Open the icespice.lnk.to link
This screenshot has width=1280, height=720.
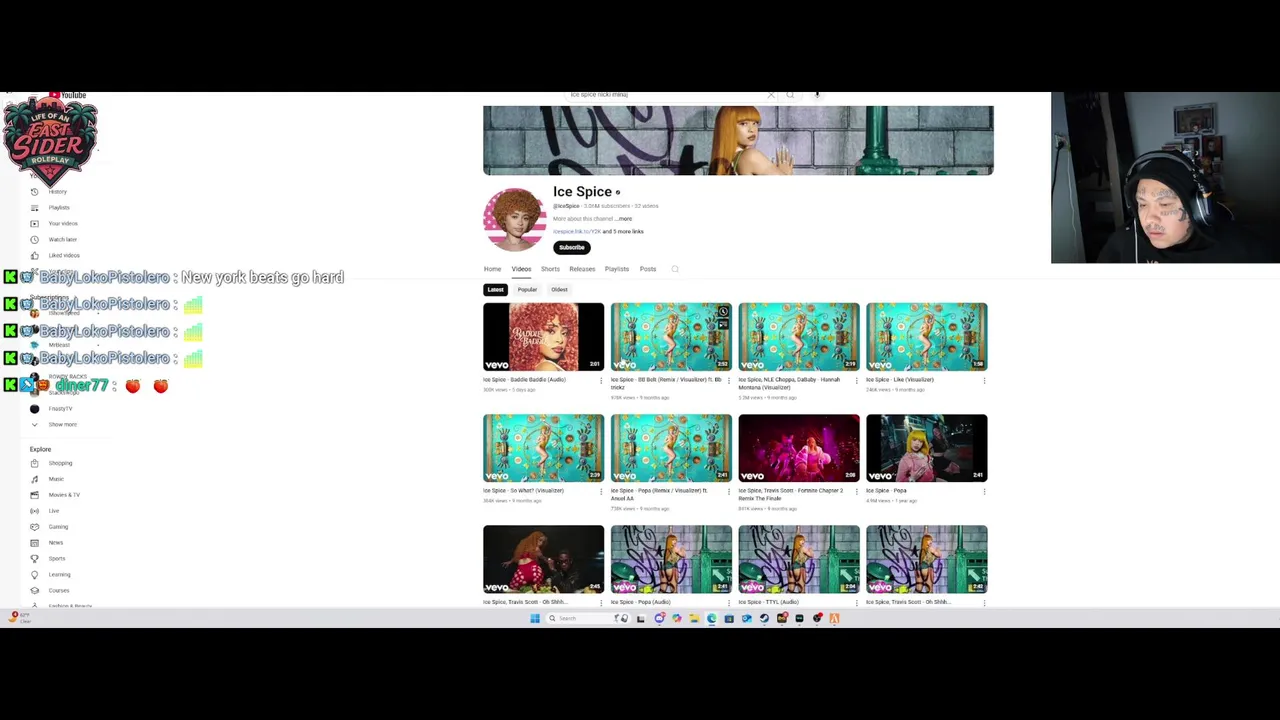[577, 231]
